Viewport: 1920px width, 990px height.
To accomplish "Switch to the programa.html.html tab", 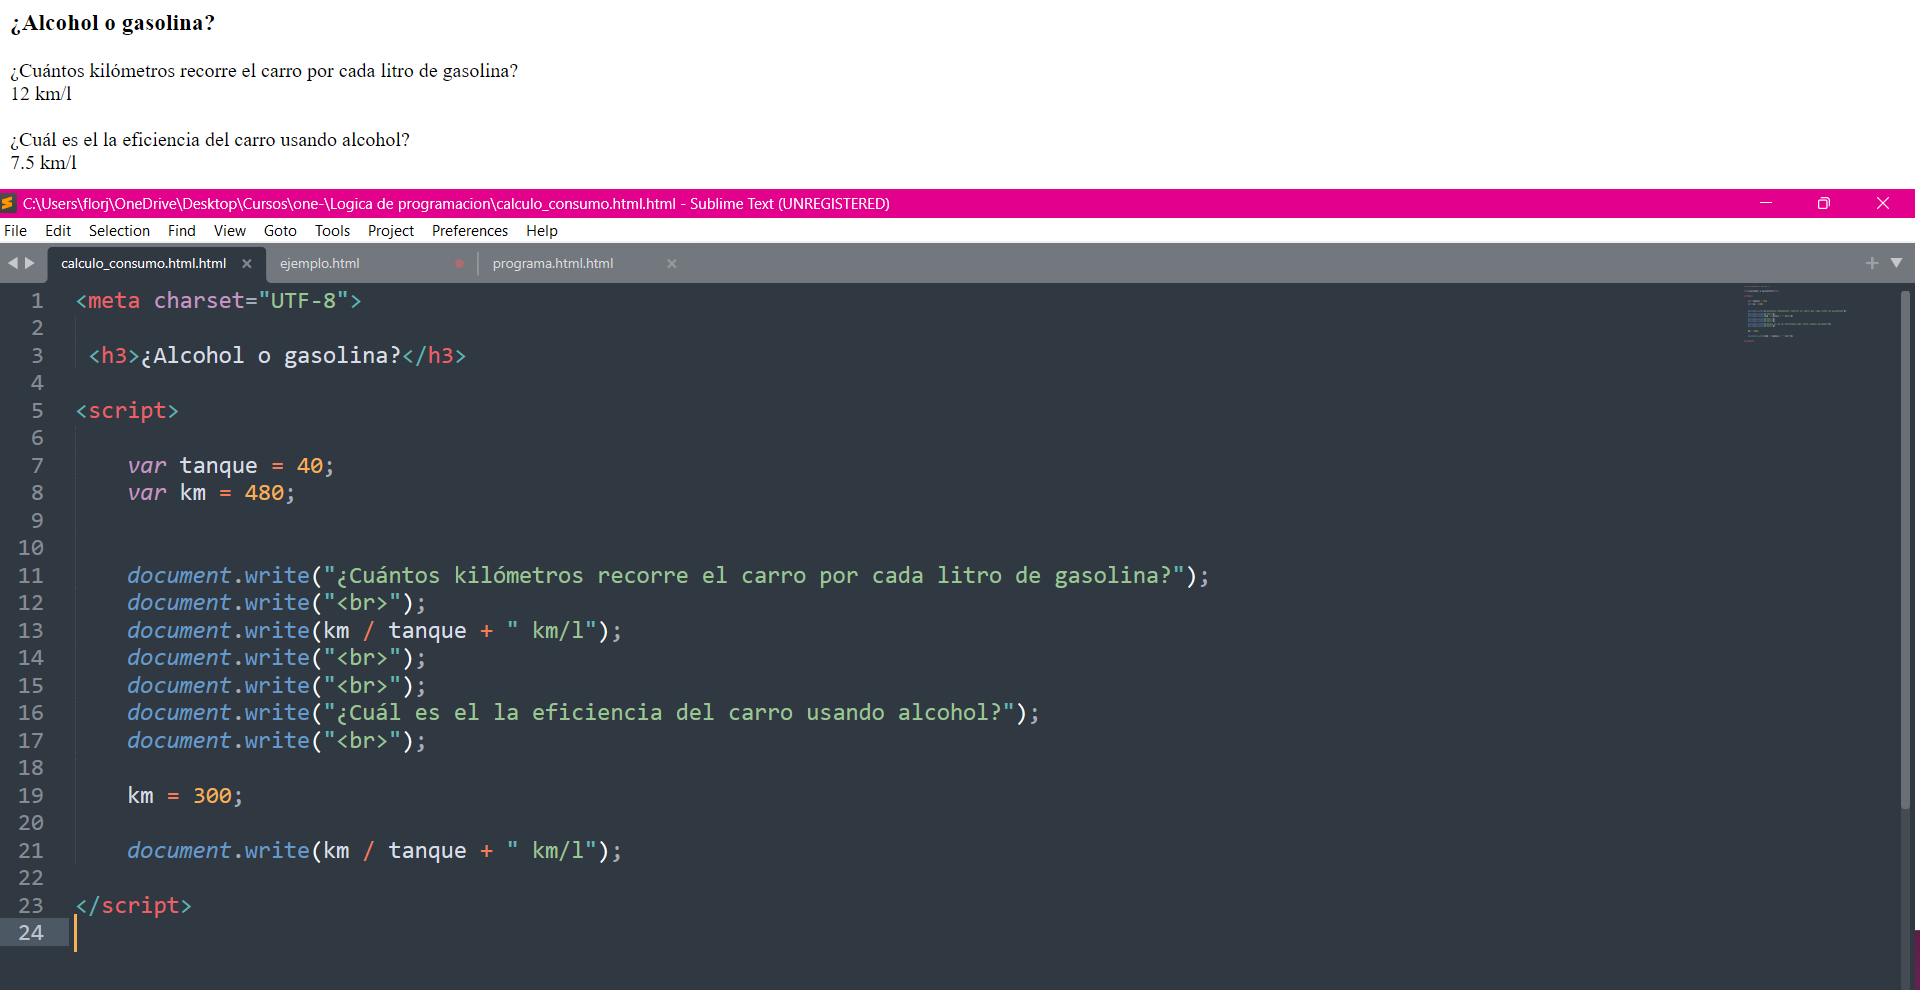I will (x=553, y=264).
